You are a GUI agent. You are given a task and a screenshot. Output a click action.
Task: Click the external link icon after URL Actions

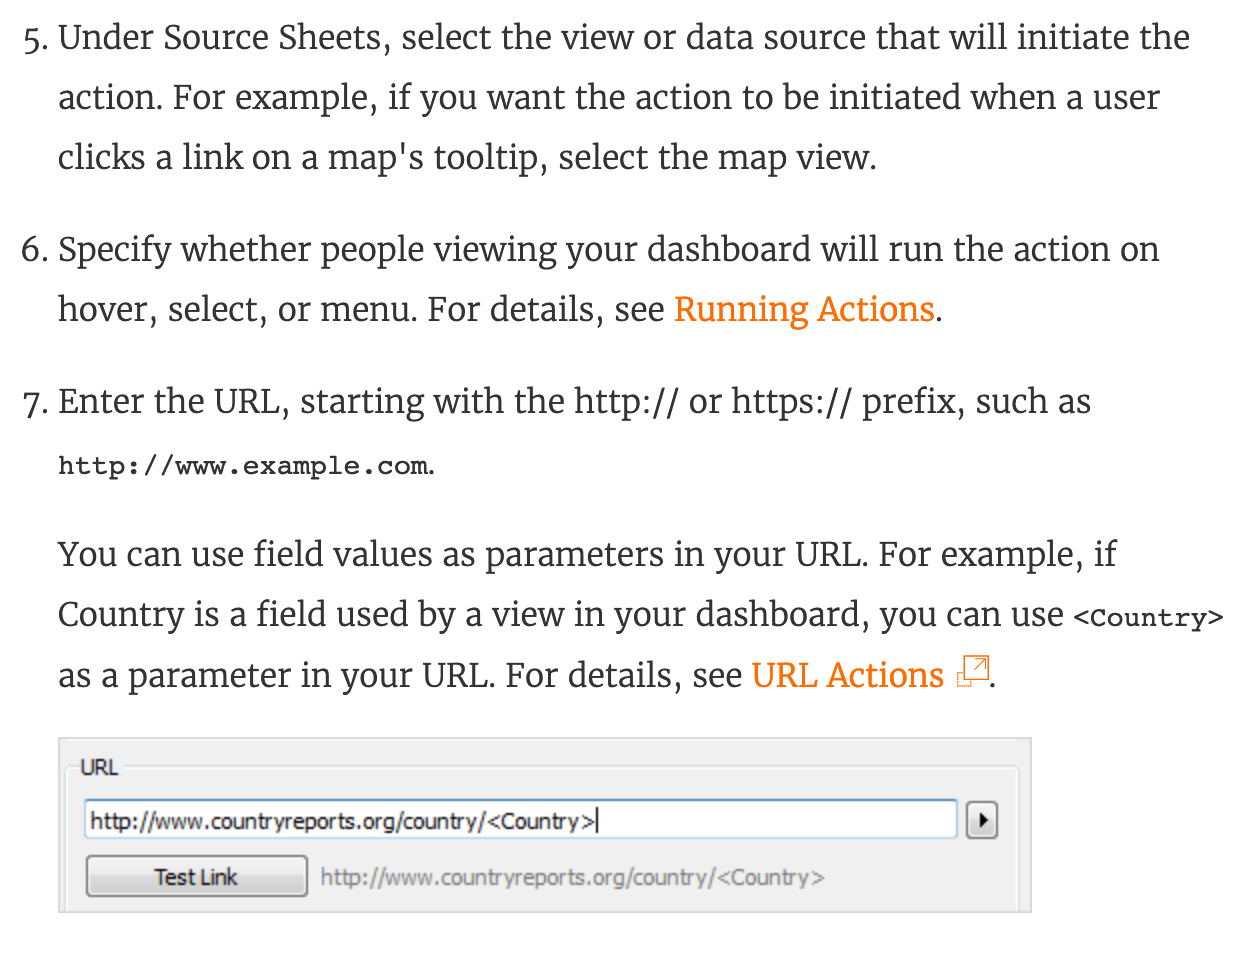click(973, 671)
